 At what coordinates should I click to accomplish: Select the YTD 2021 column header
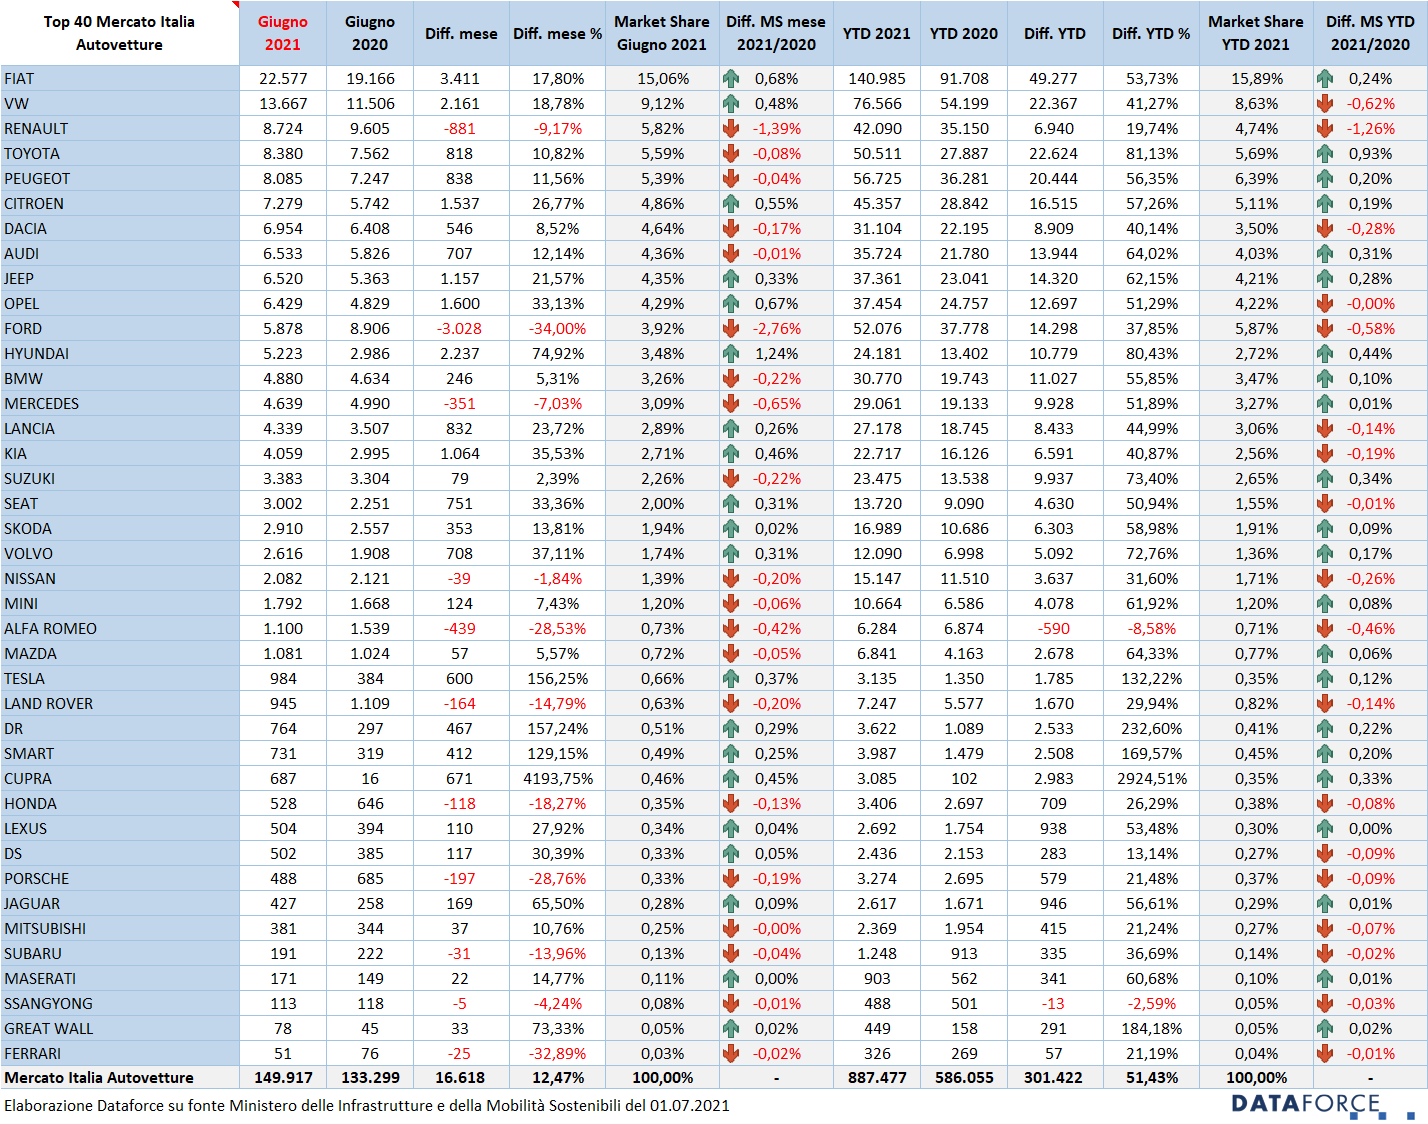point(877,33)
